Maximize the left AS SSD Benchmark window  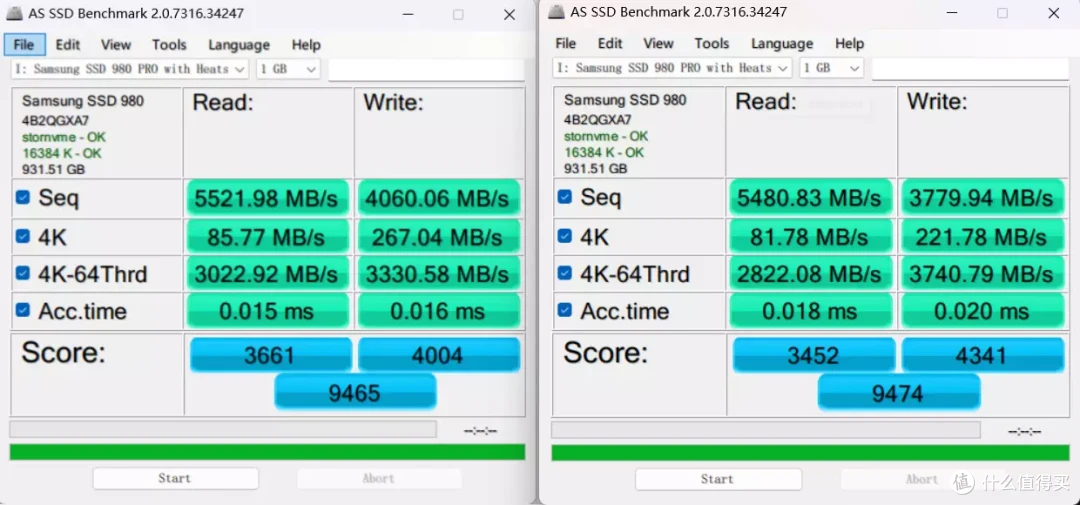coord(458,14)
